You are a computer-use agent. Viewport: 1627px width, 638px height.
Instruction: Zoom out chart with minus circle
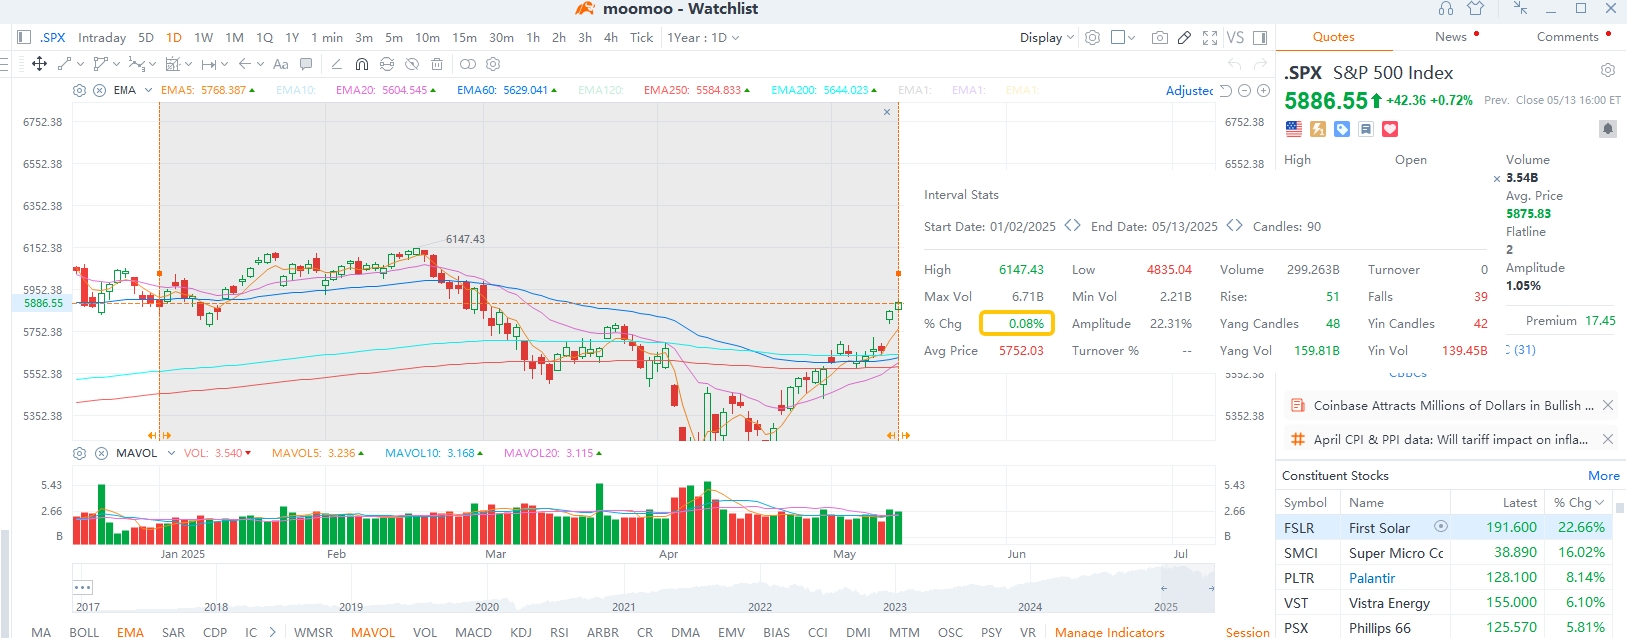pos(1245,90)
